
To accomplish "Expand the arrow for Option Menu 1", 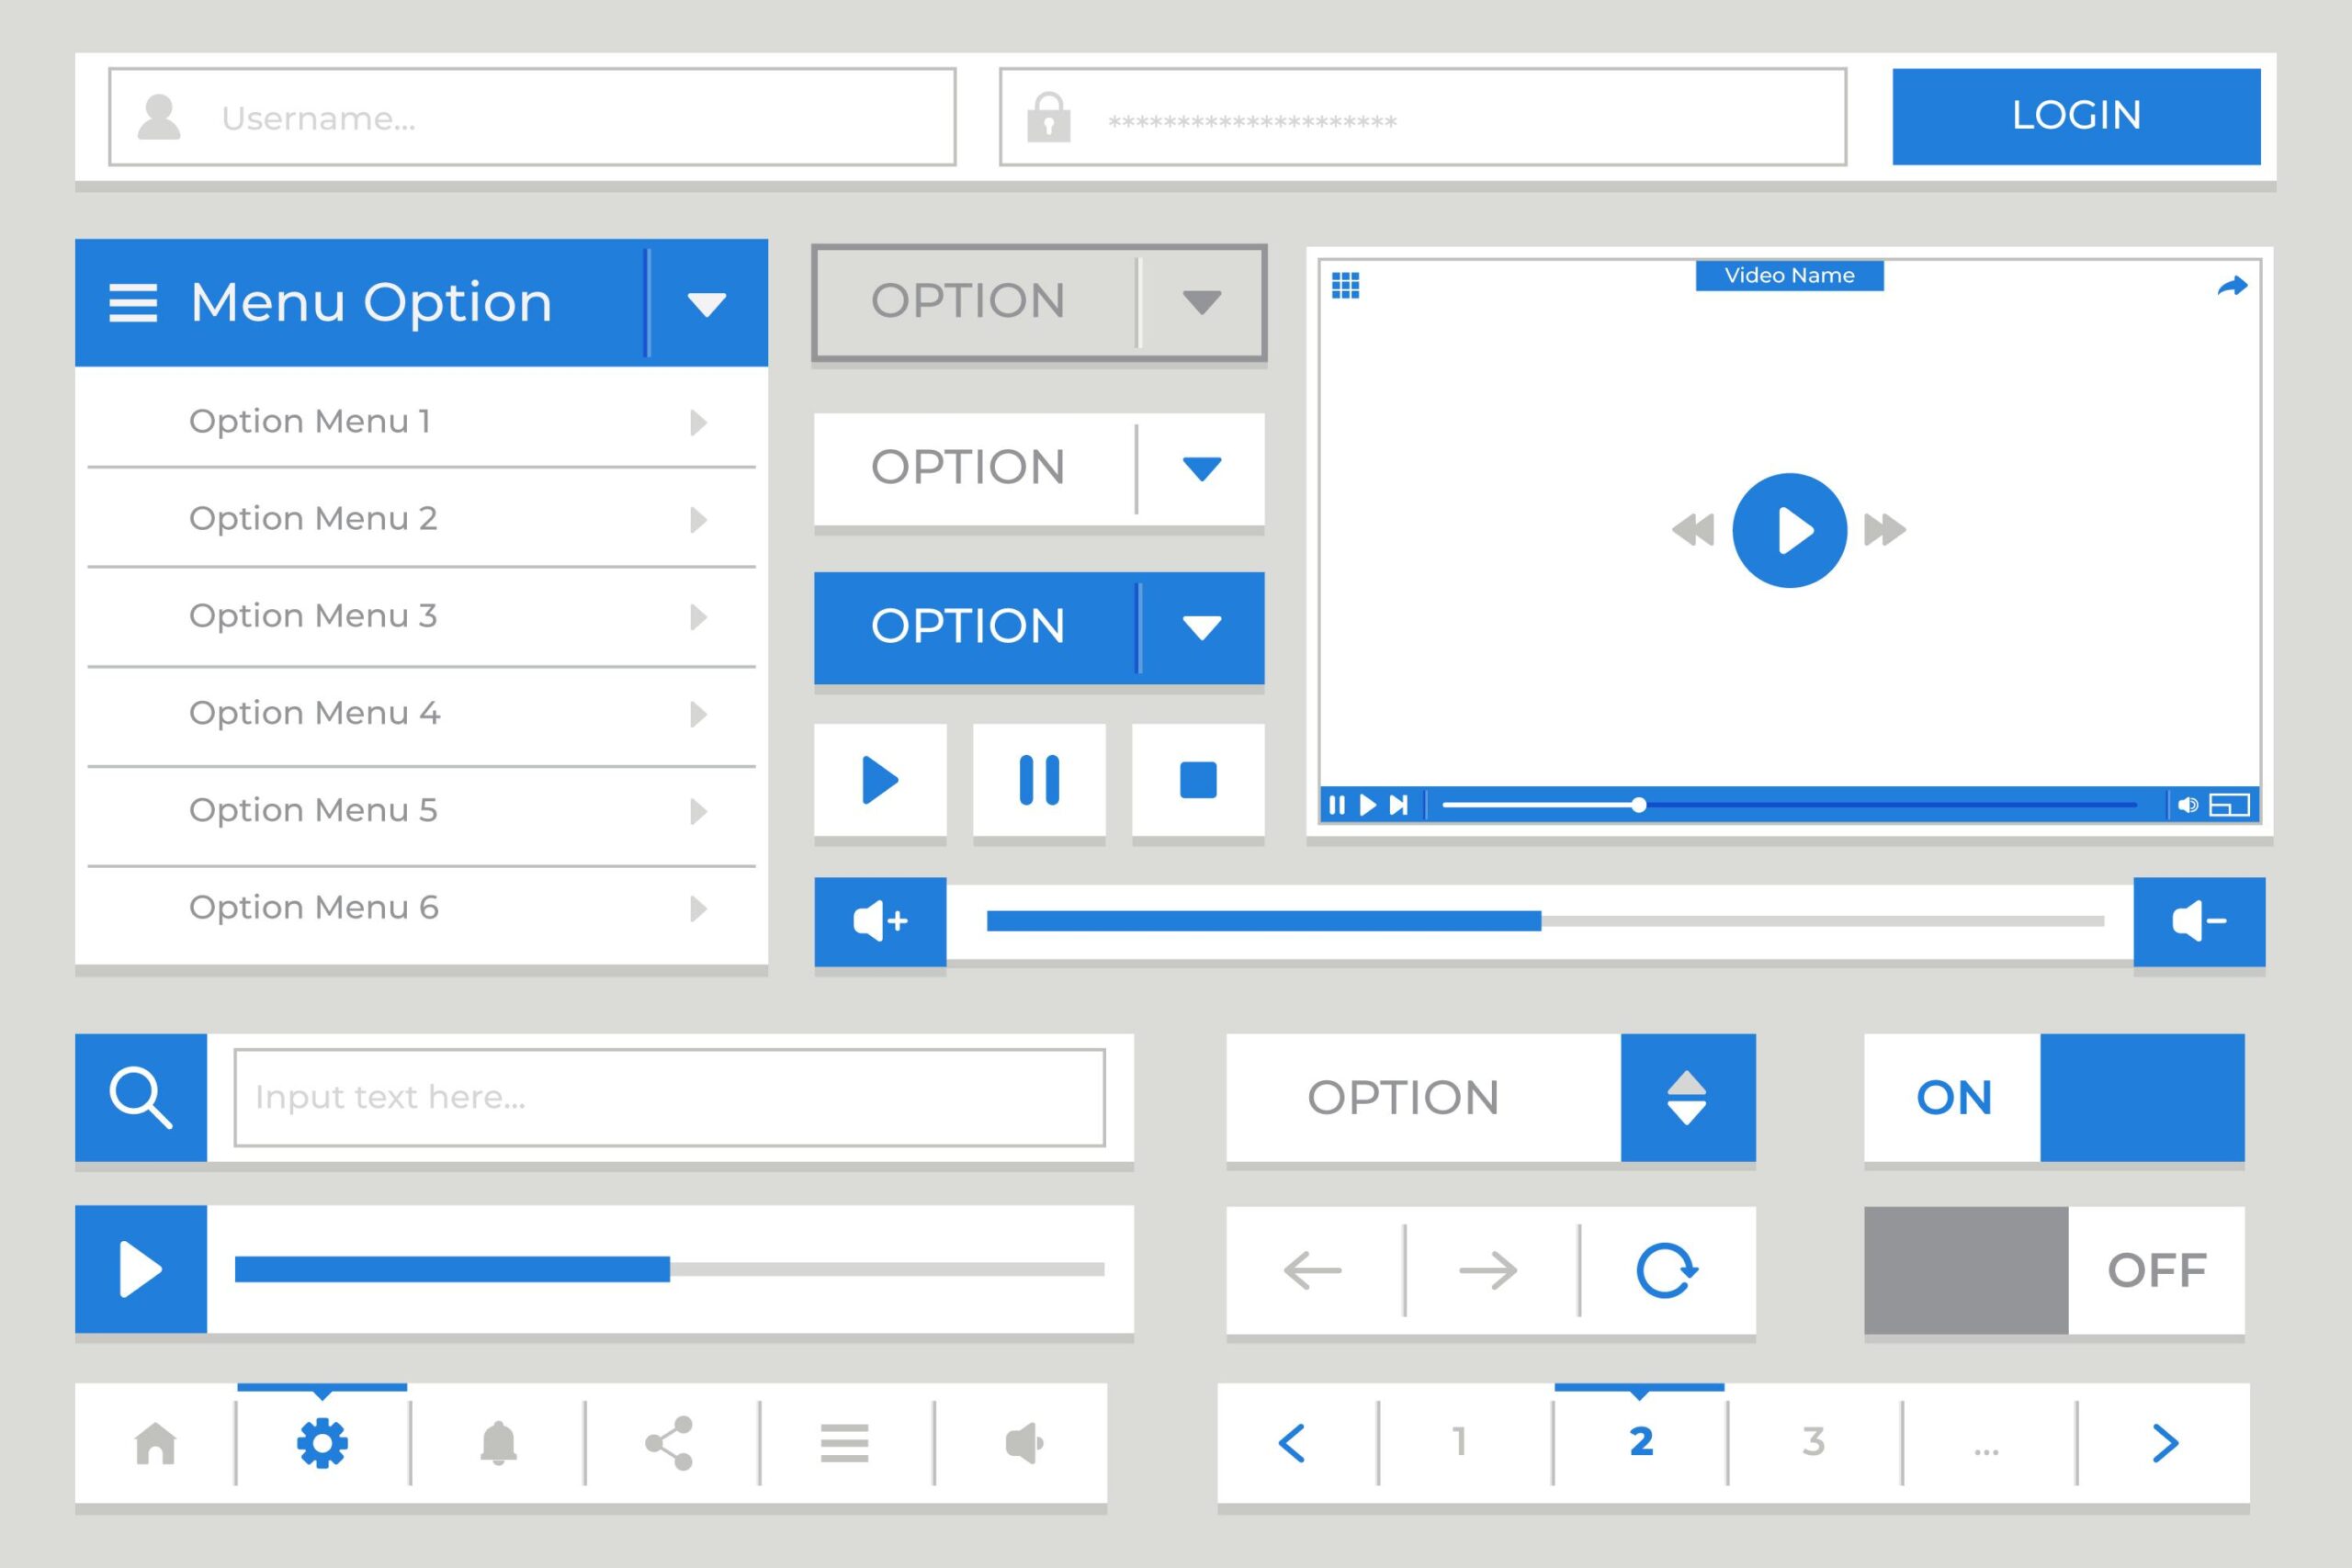I will [698, 423].
